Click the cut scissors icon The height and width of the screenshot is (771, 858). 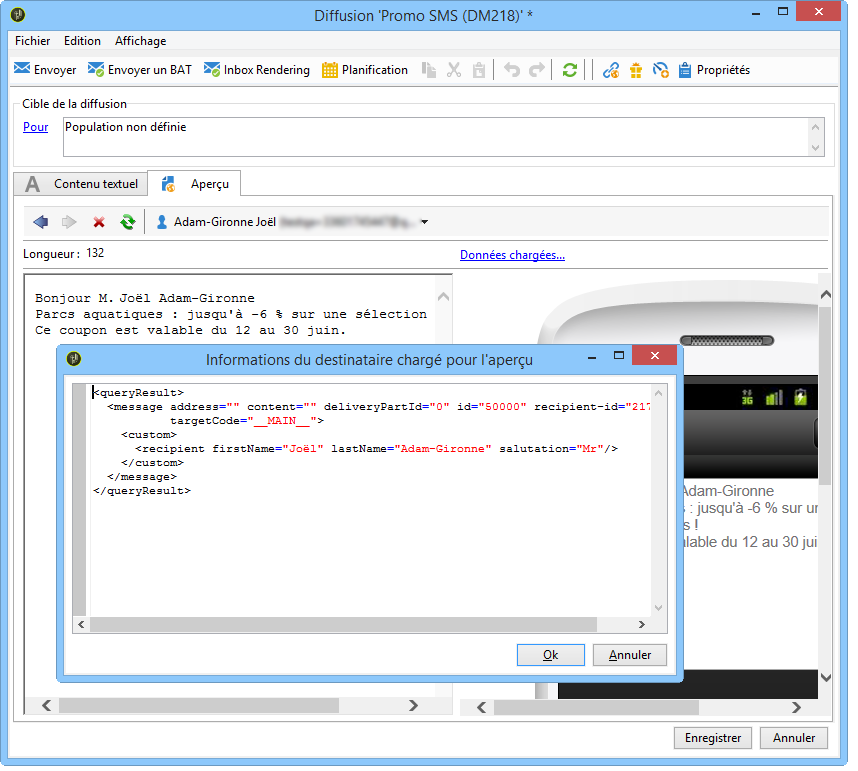pos(454,70)
